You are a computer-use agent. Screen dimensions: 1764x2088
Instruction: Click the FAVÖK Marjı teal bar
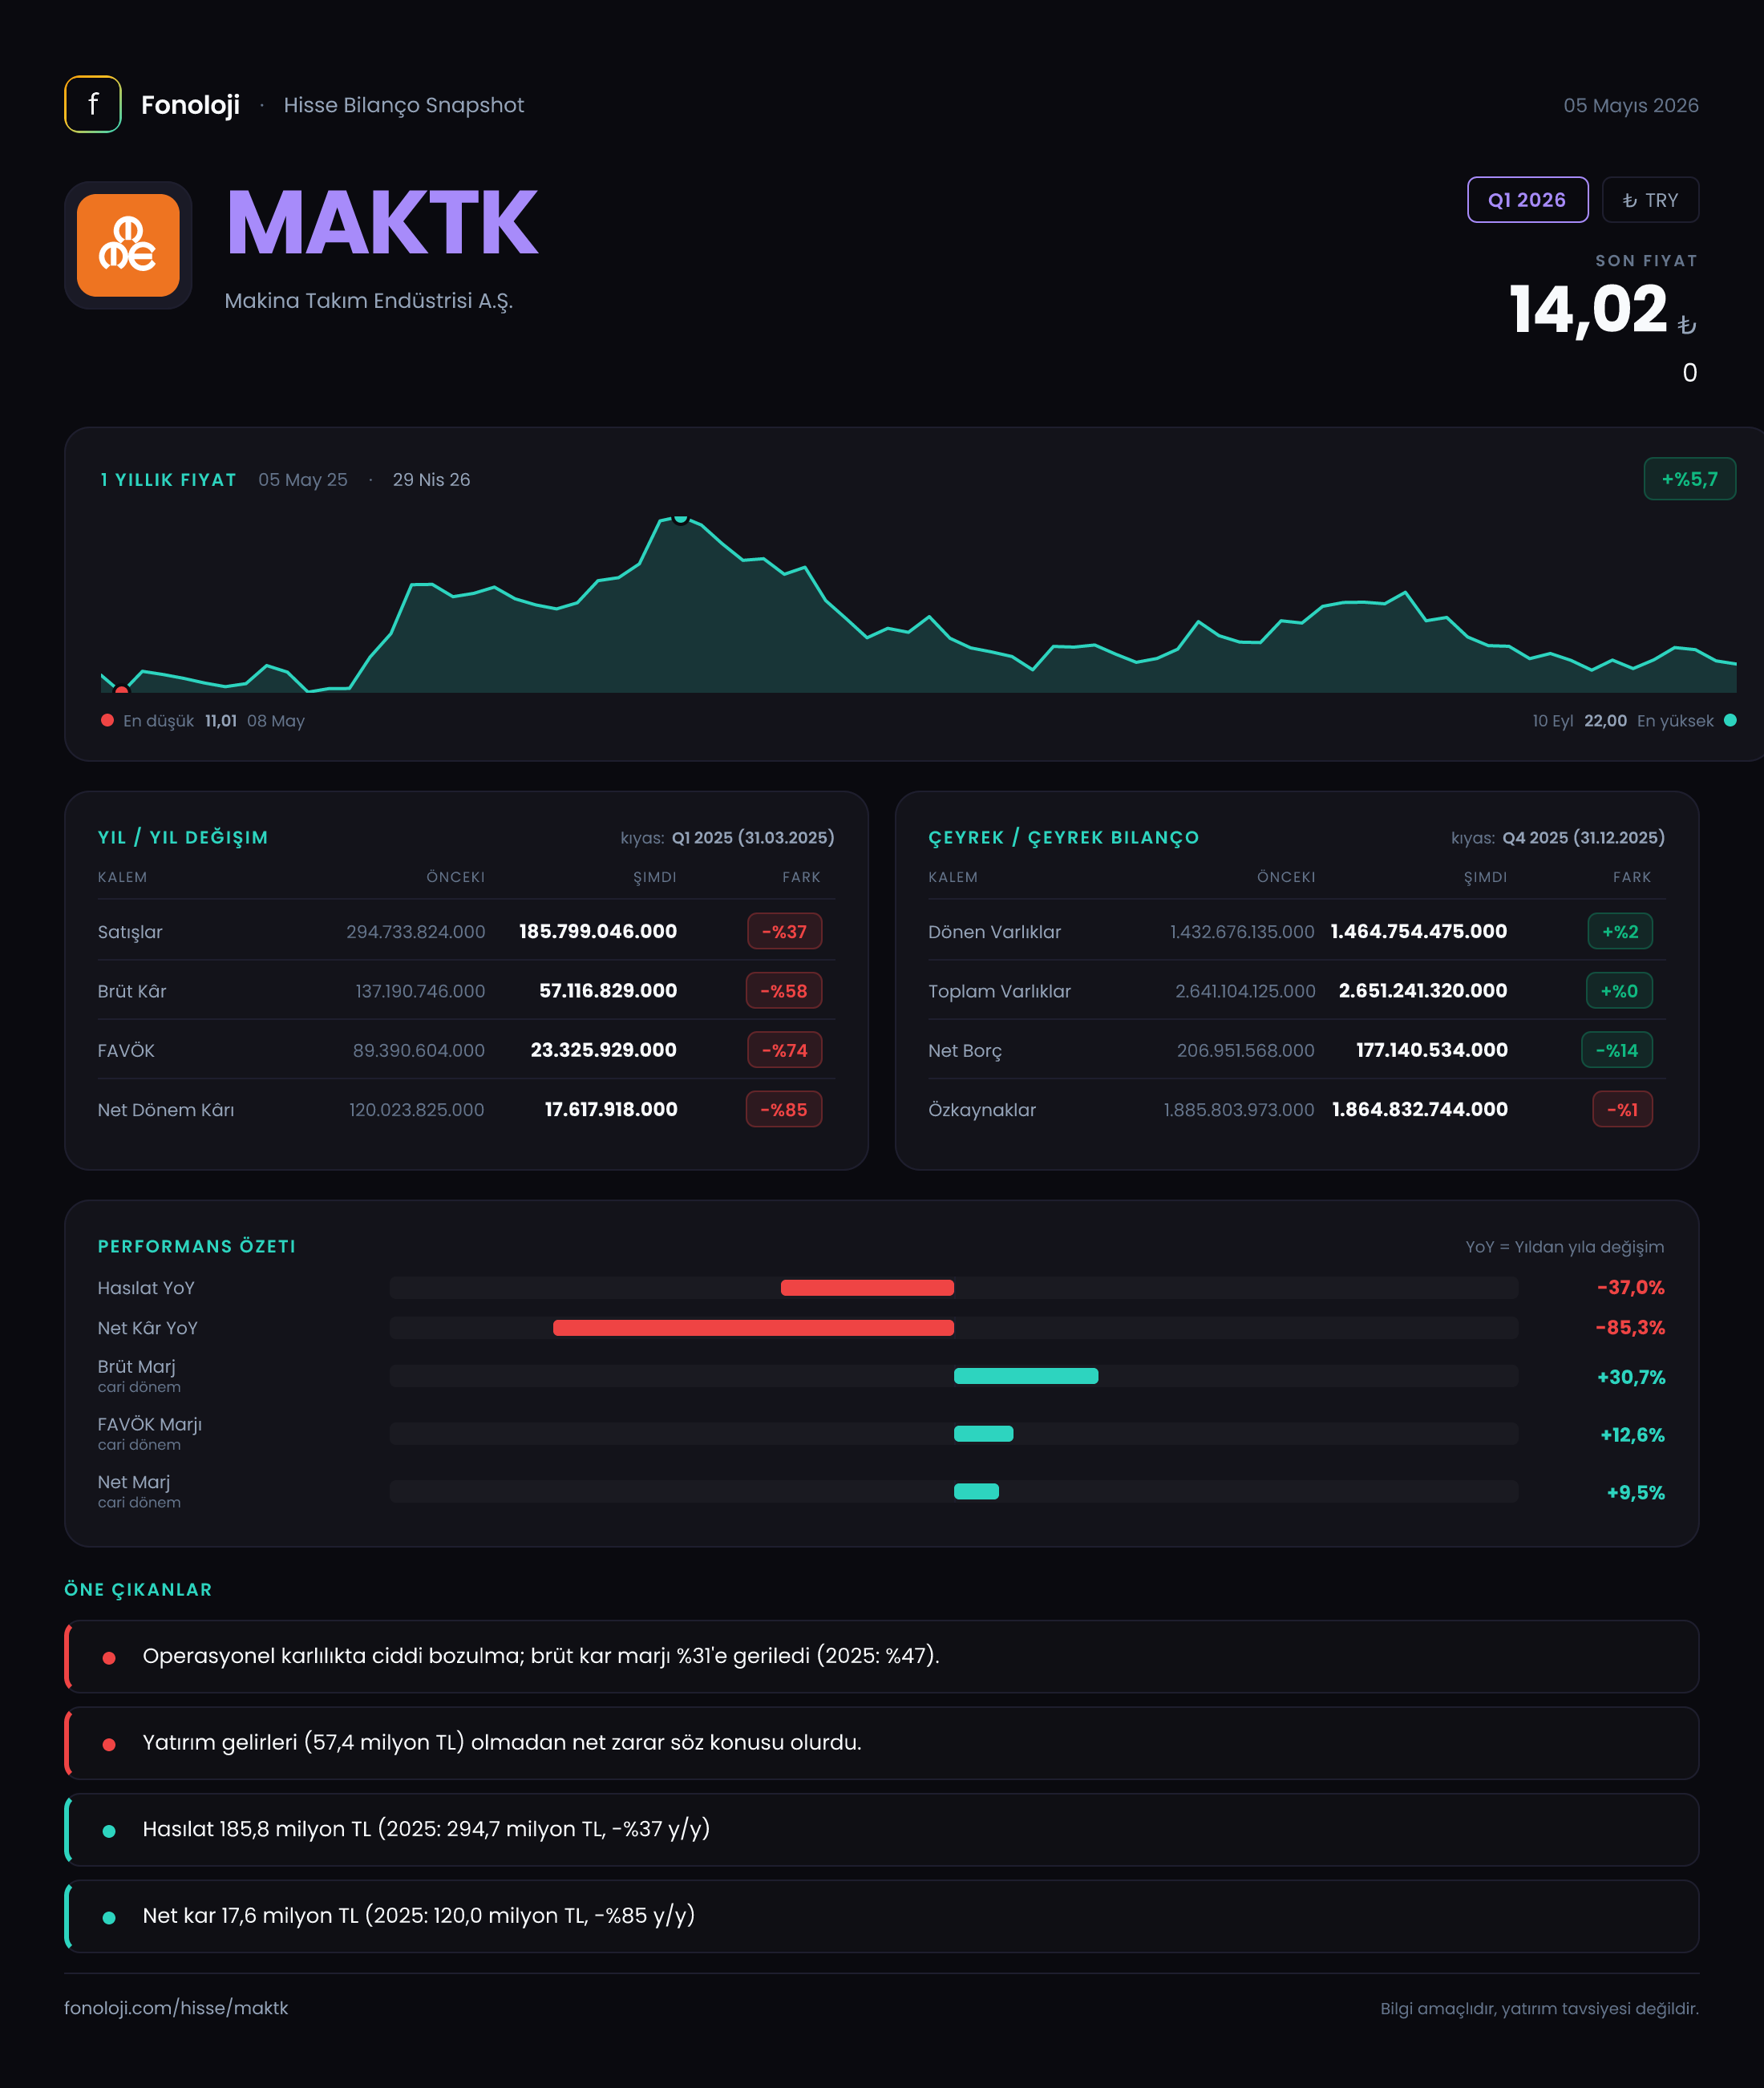click(983, 1434)
